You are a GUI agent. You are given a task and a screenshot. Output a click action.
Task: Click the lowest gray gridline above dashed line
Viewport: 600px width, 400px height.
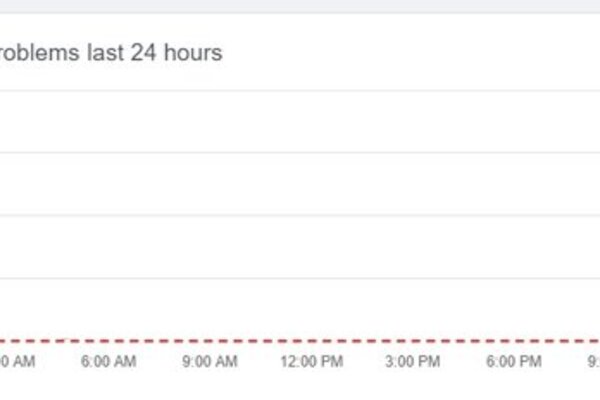[x=300, y=278]
